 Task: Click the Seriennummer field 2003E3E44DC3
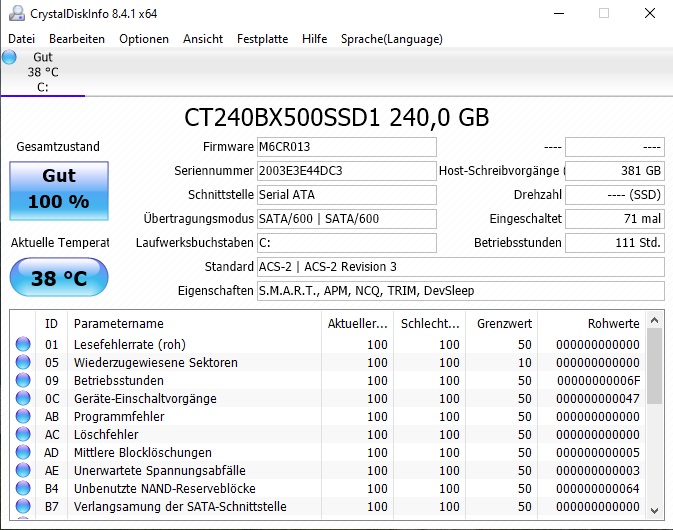click(x=347, y=171)
